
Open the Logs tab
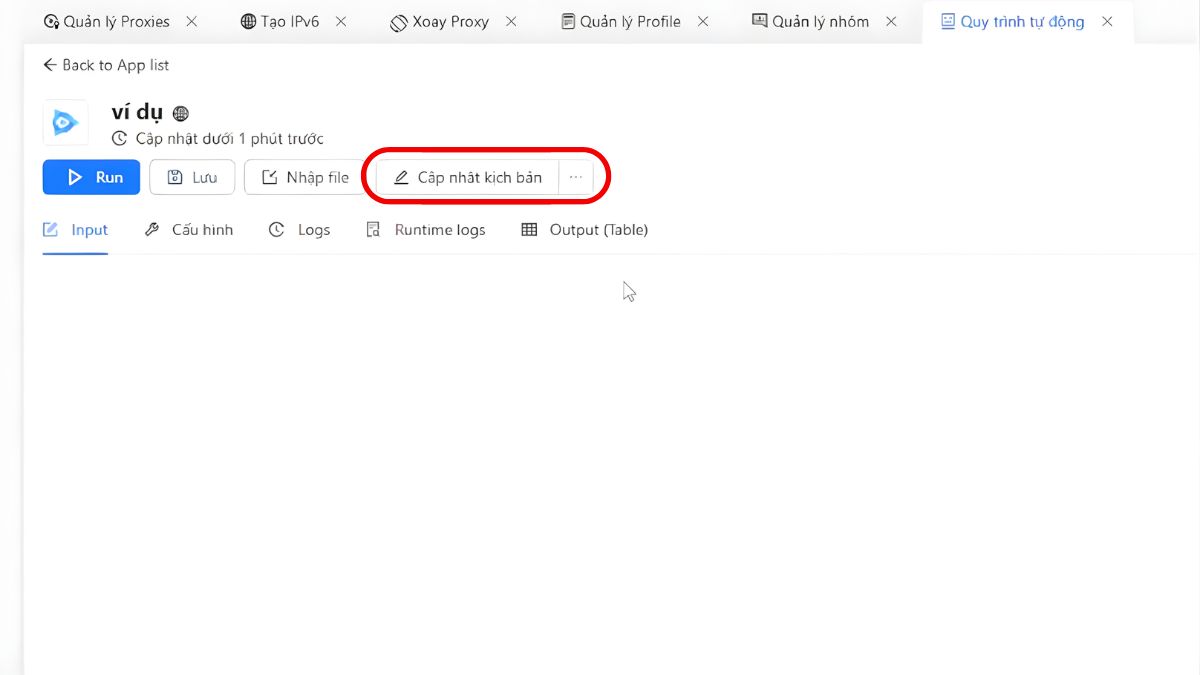tap(299, 230)
